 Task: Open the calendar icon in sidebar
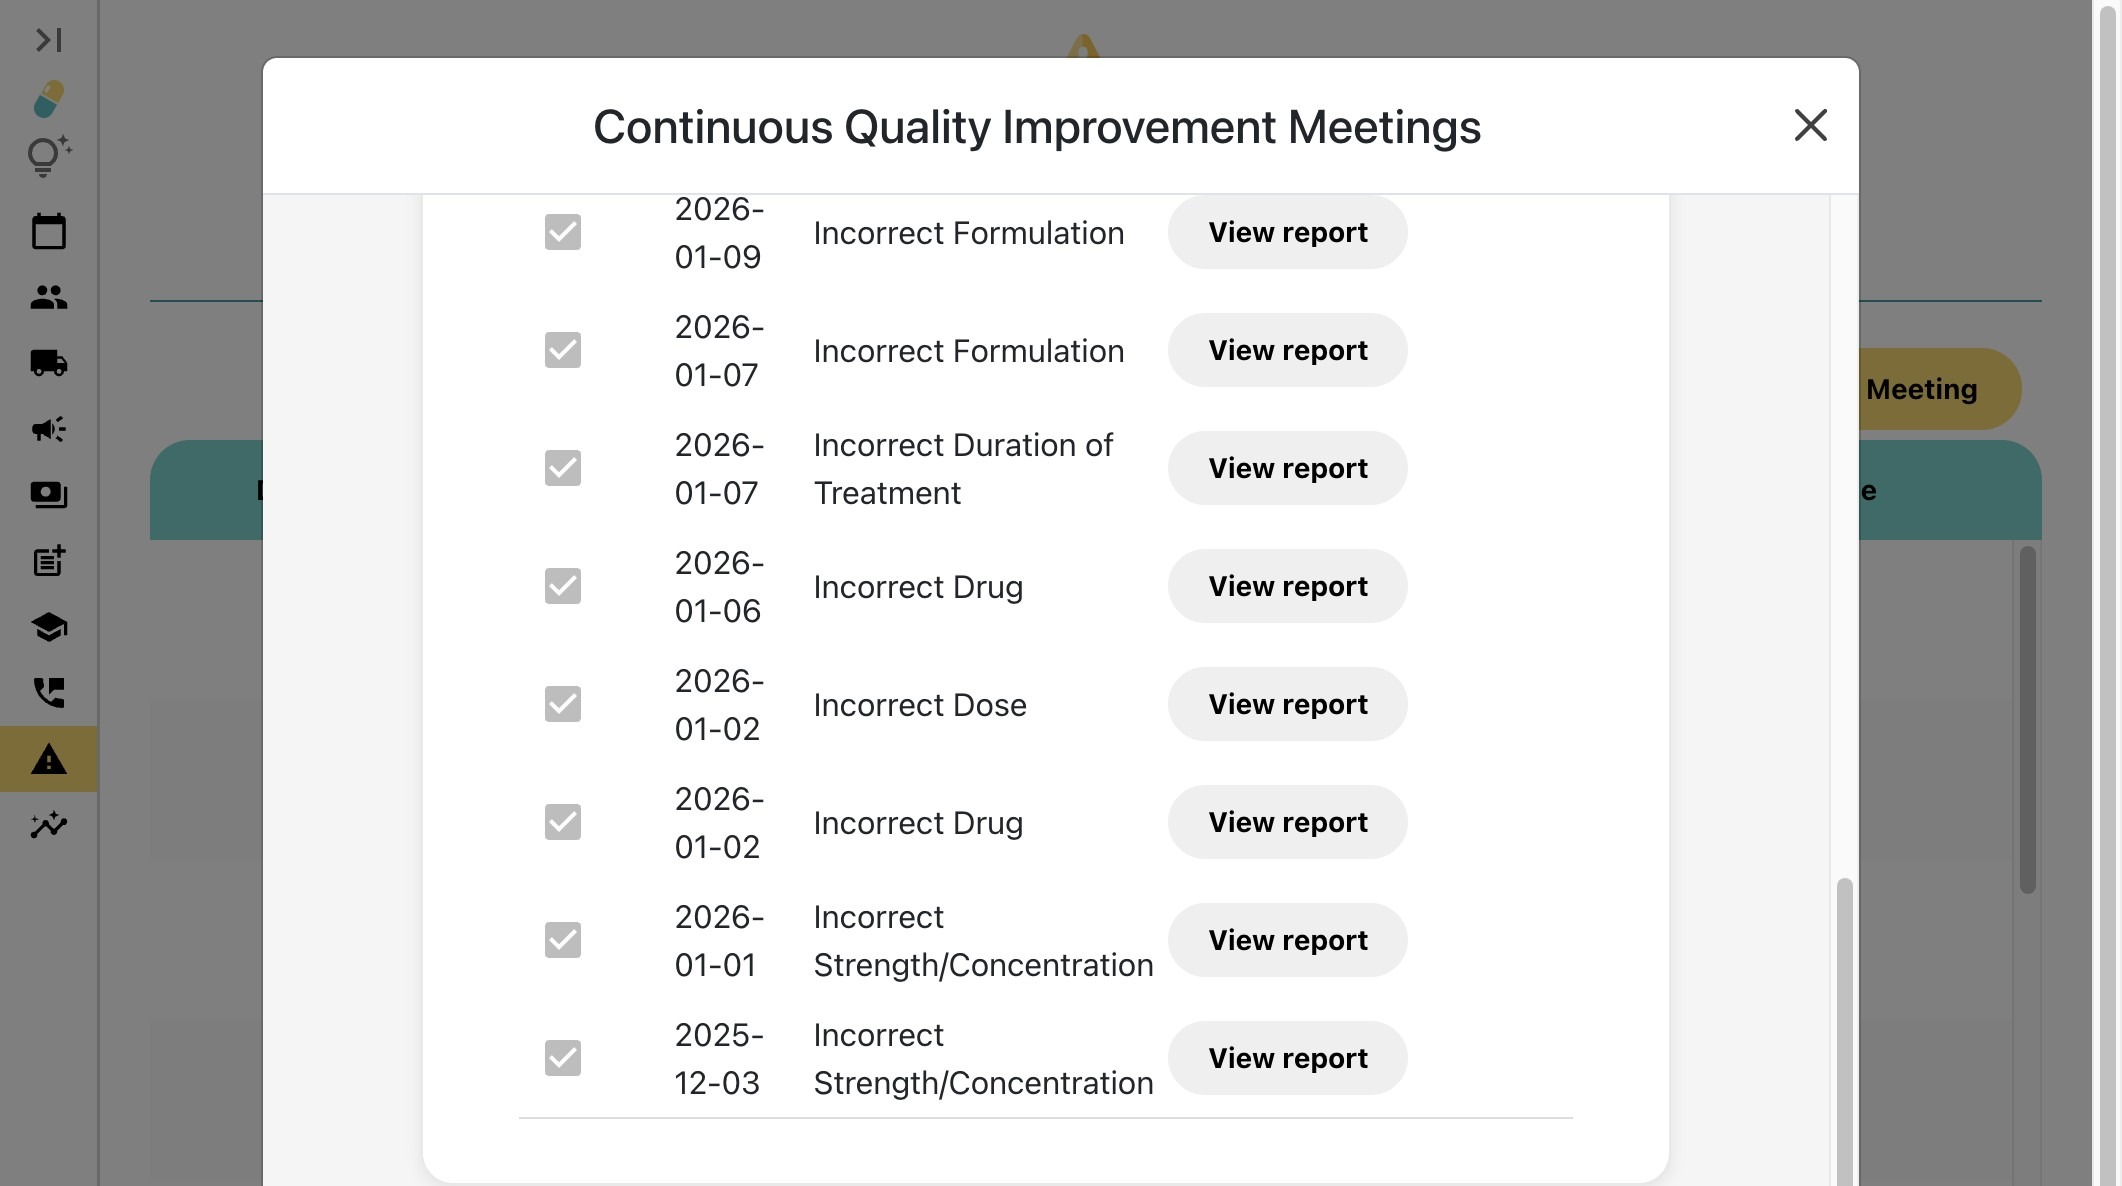click(48, 231)
